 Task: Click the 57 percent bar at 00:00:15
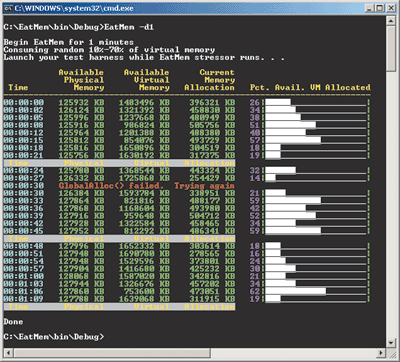(293, 140)
